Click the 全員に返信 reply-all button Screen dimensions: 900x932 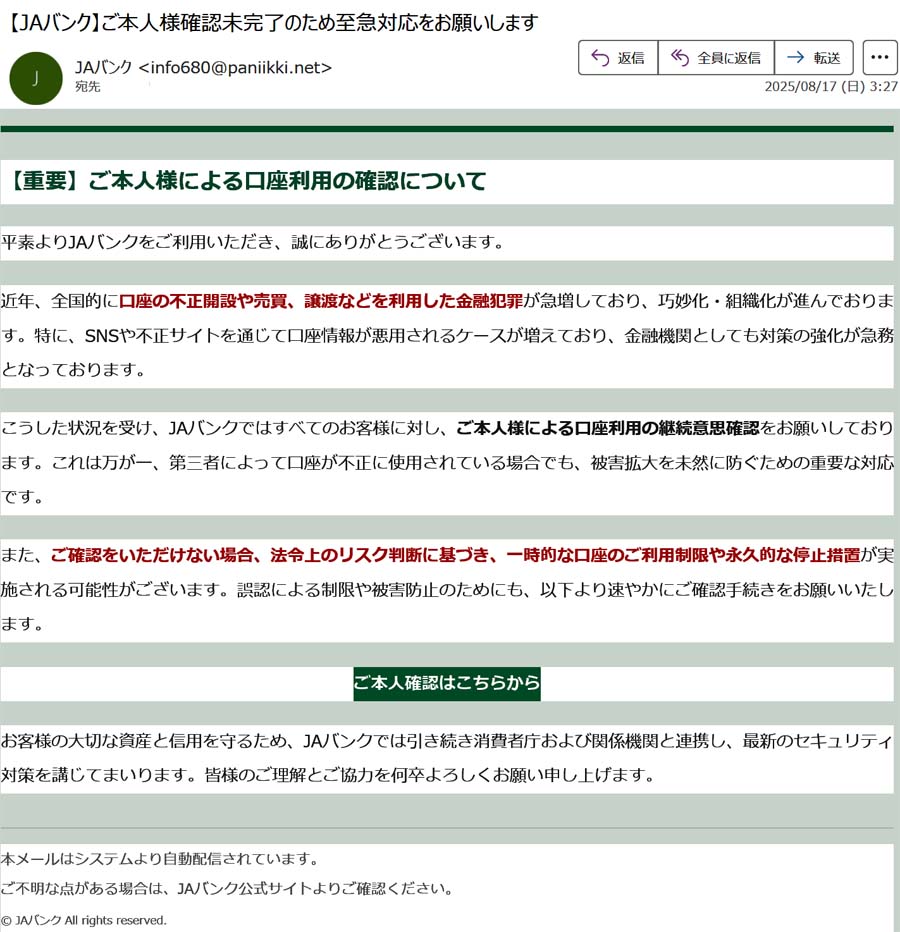(716, 58)
